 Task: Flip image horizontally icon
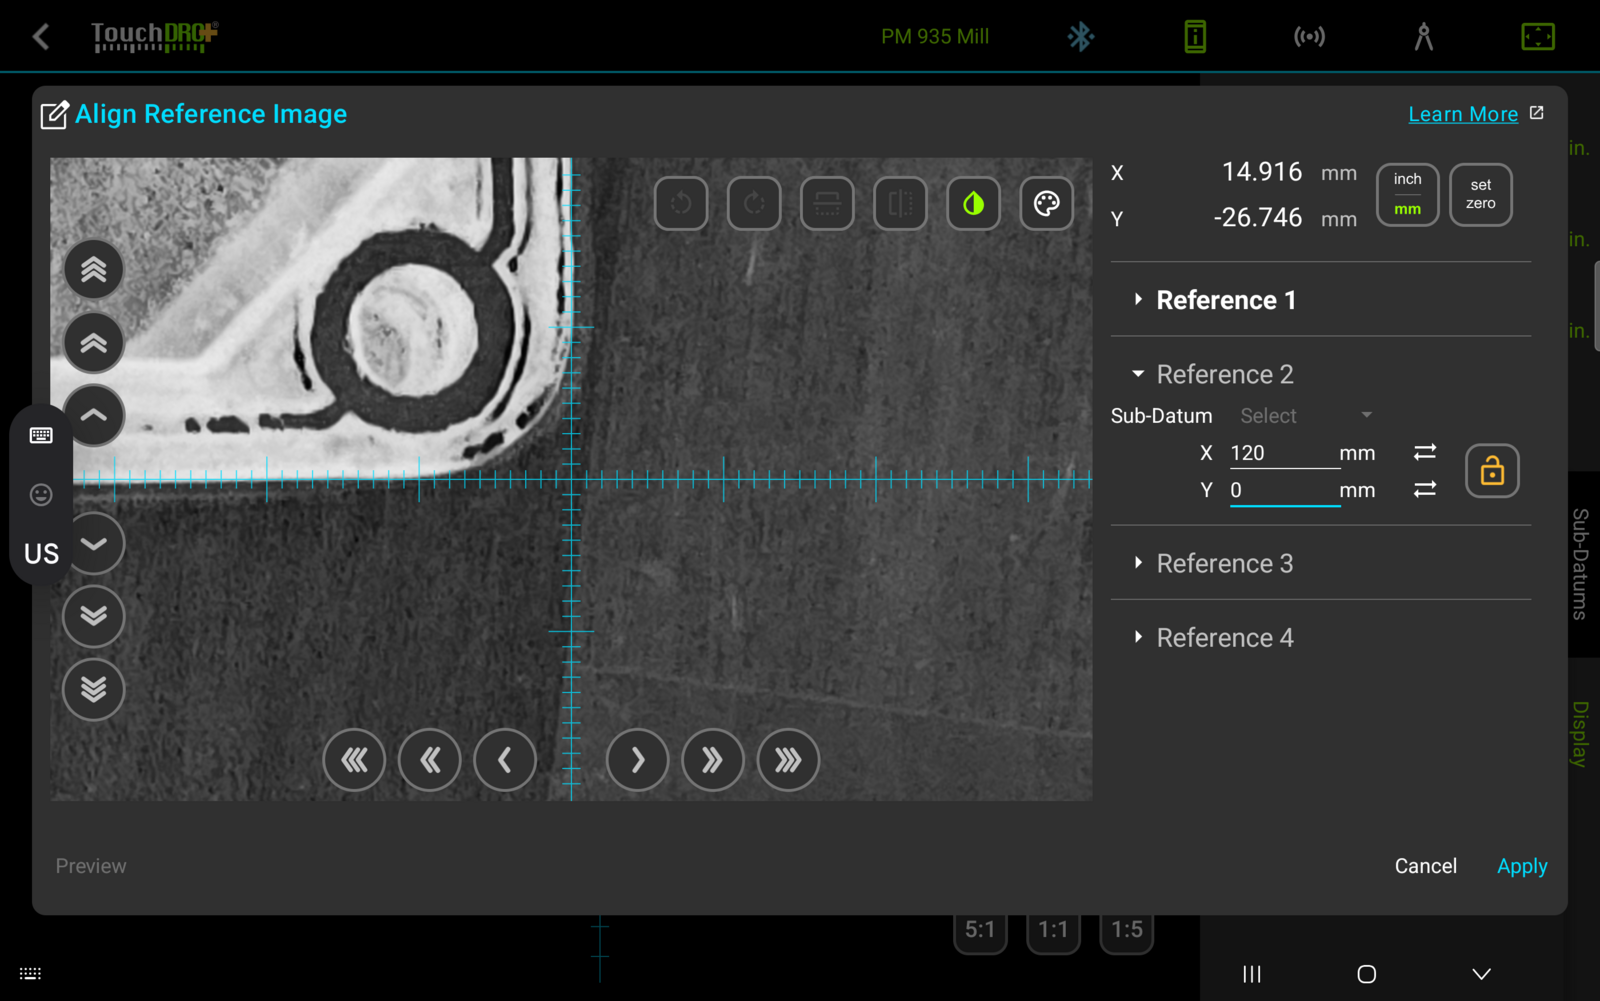coord(900,204)
